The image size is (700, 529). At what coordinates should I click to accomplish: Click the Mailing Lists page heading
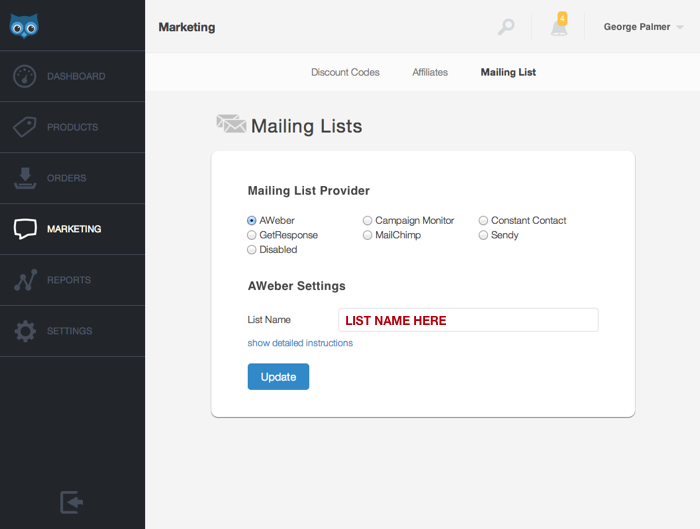click(x=306, y=126)
